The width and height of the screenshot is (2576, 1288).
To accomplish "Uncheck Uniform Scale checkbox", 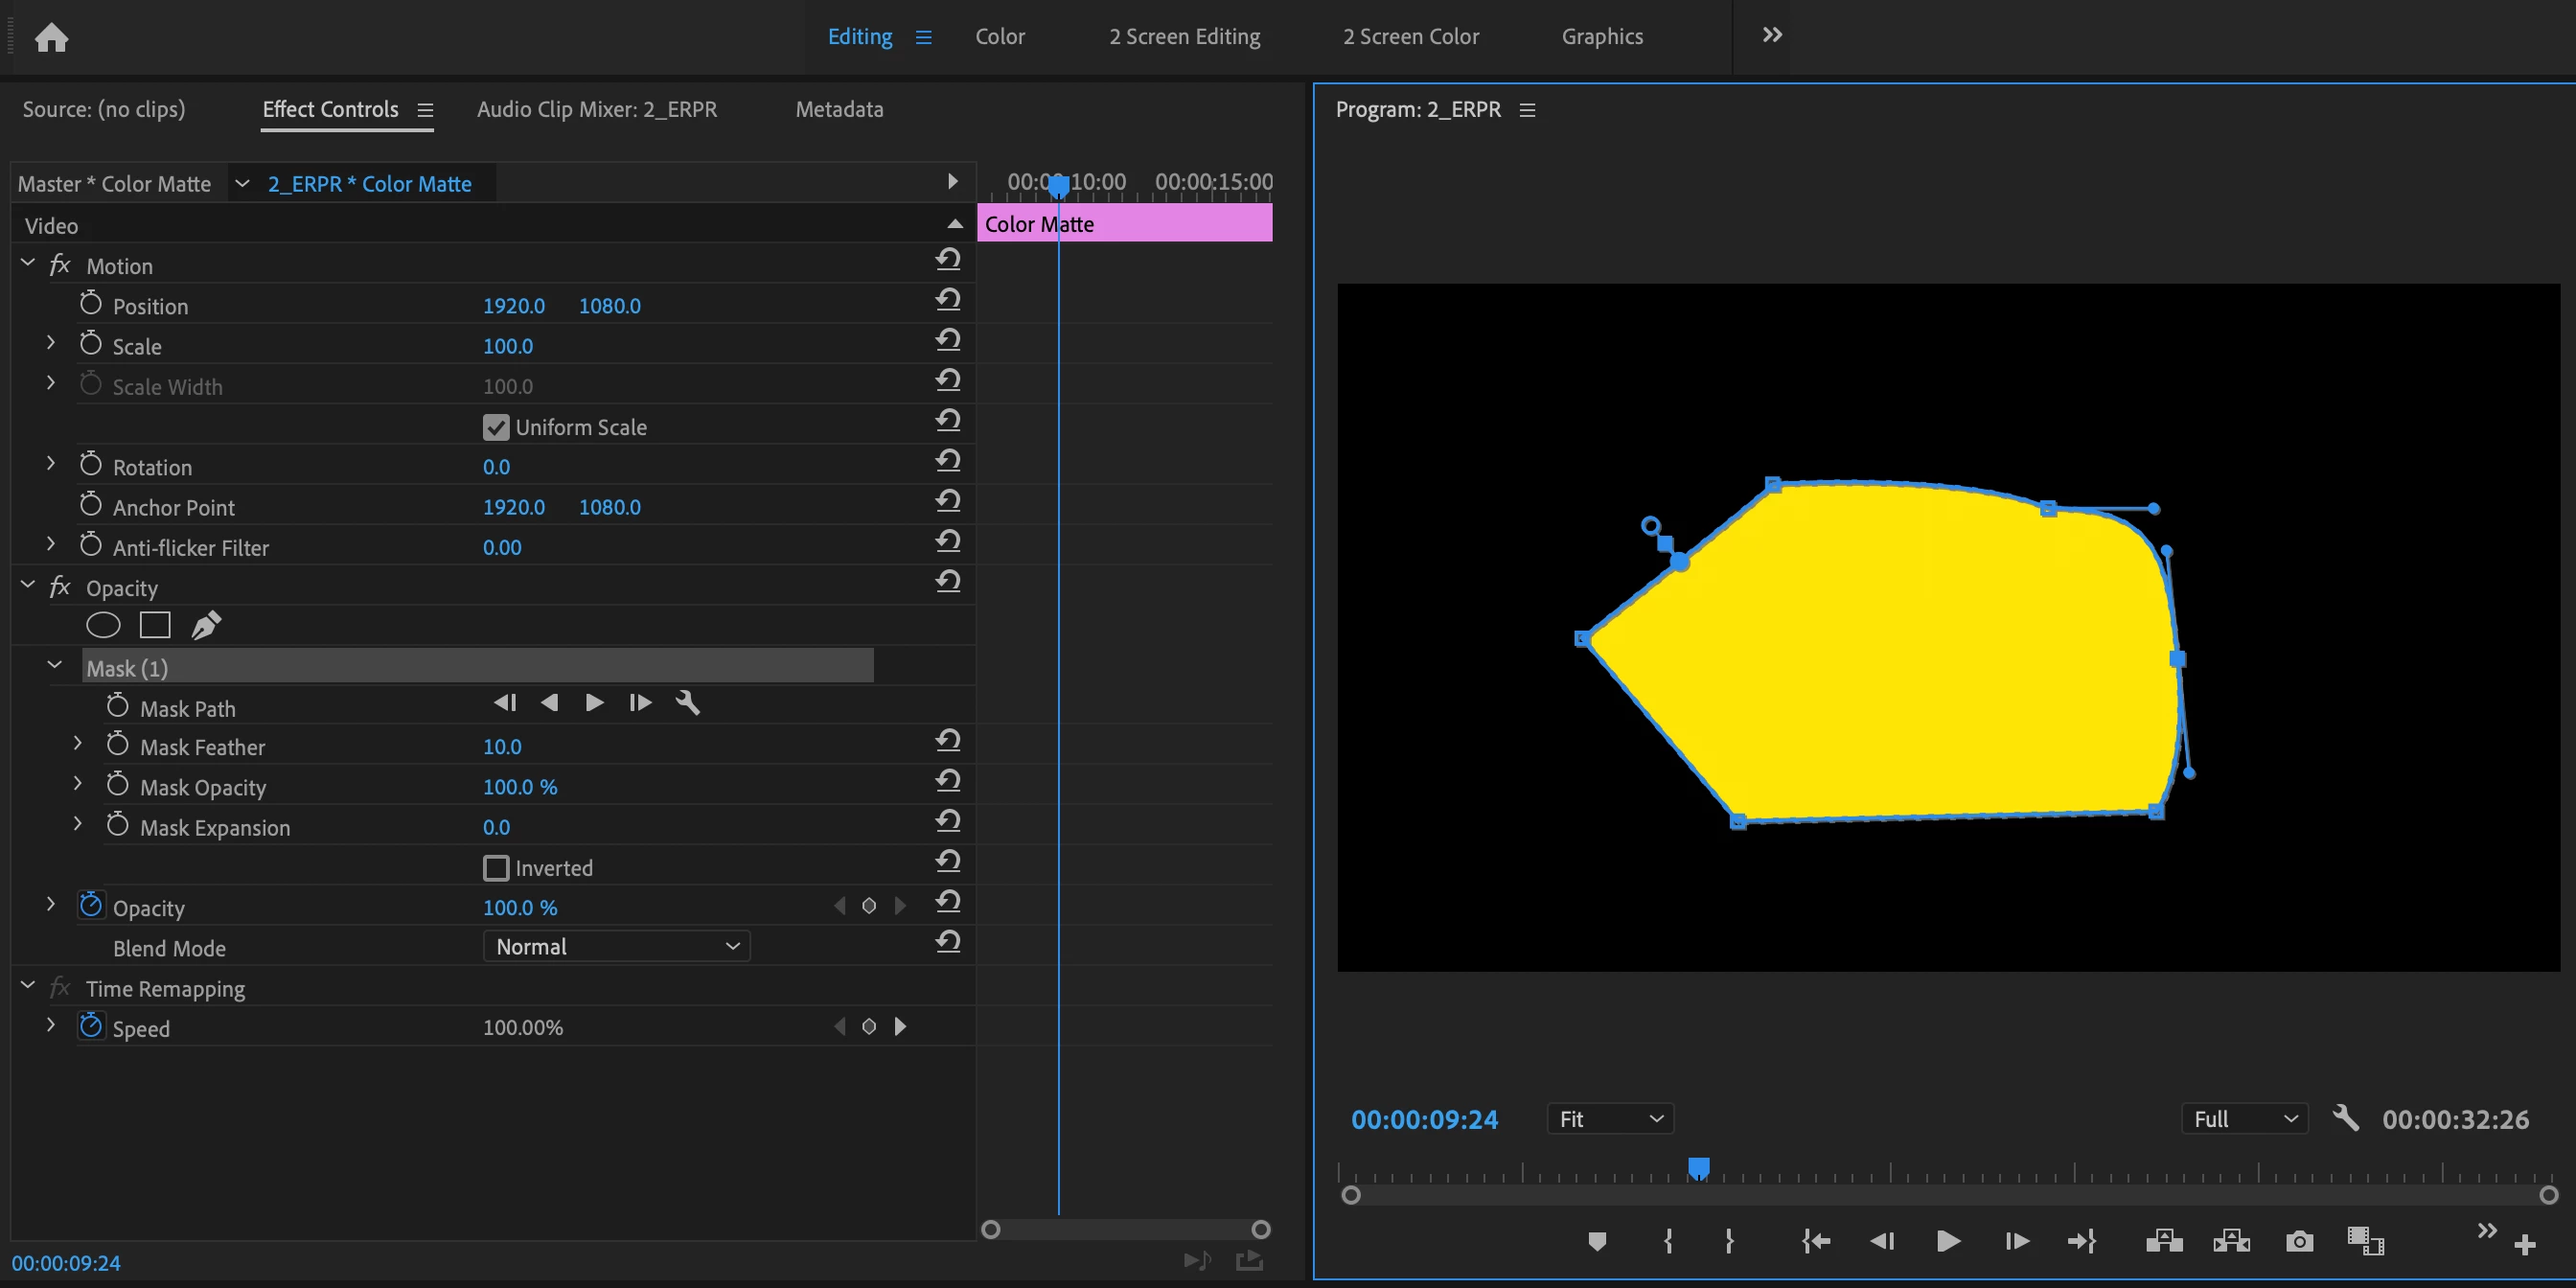I will pyautogui.click(x=496, y=427).
